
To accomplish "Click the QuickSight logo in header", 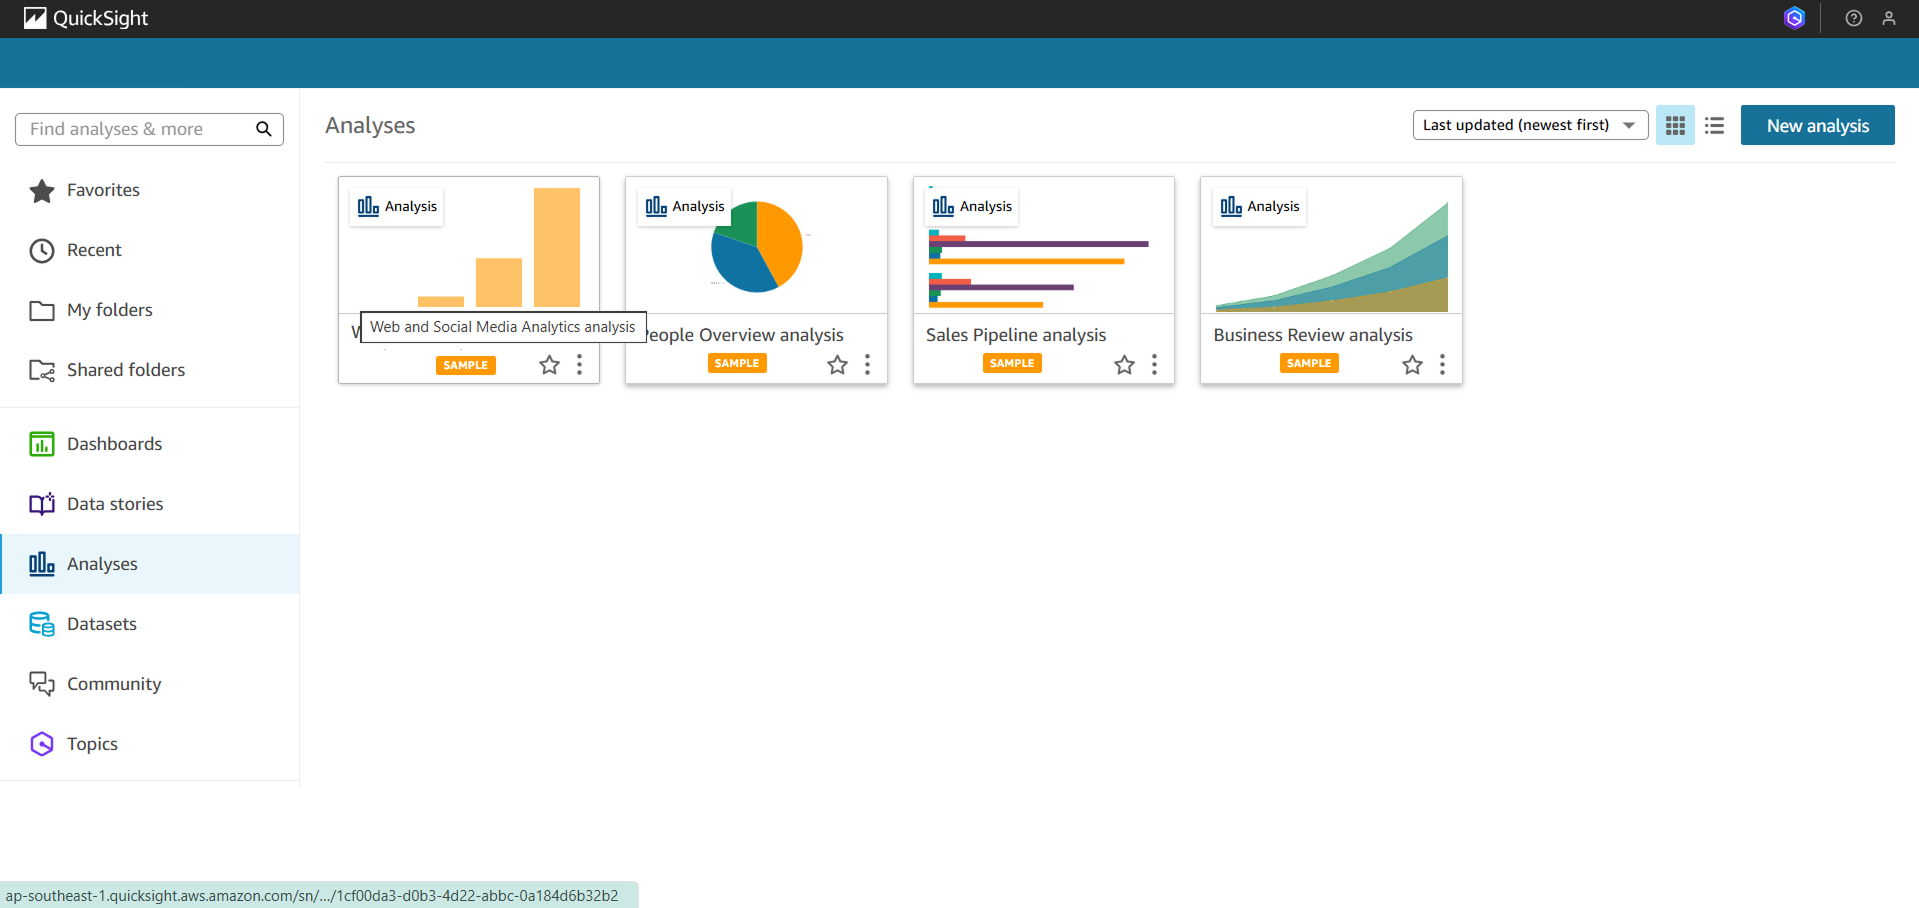I will tap(86, 18).
